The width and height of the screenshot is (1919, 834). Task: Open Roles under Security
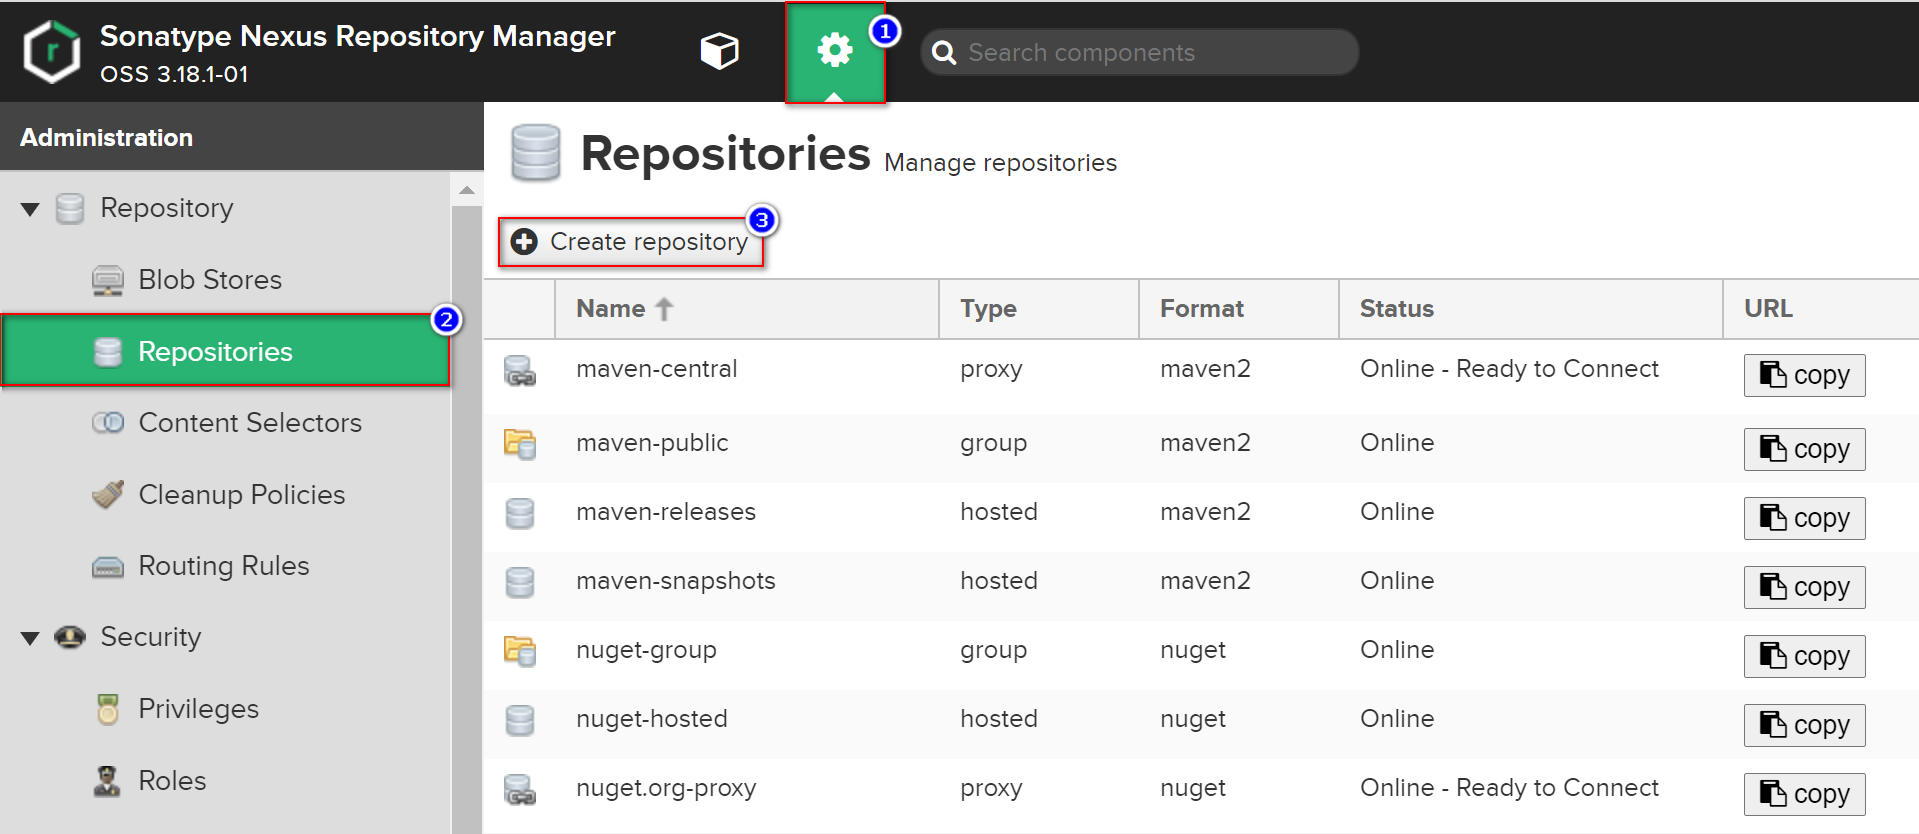(173, 781)
